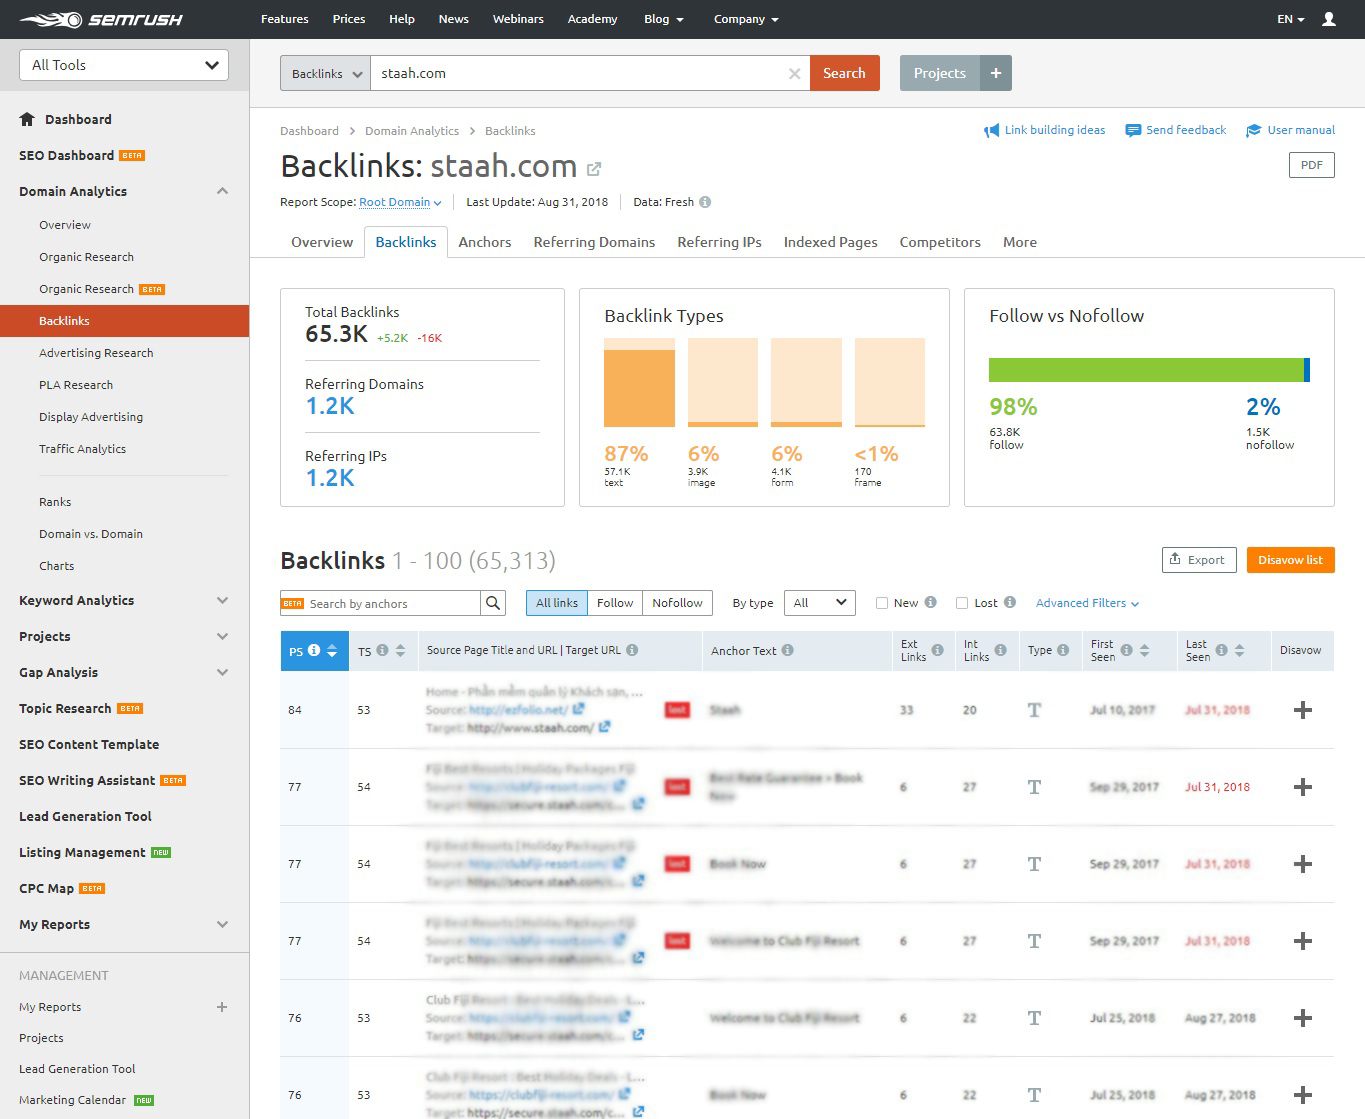Viewport: 1365px width, 1119px height.
Task: Open the Company menu
Action: [746, 19]
